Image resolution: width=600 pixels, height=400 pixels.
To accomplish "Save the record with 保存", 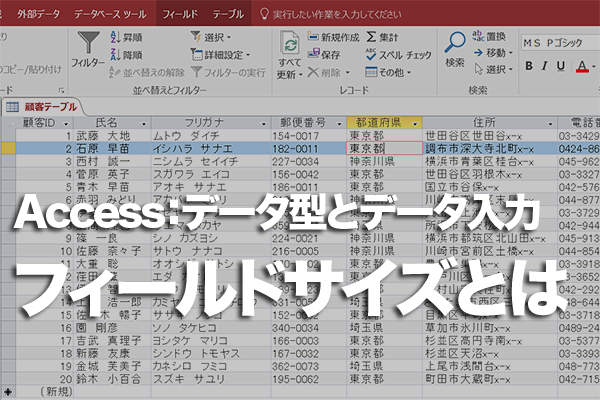I will click(324, 55).
